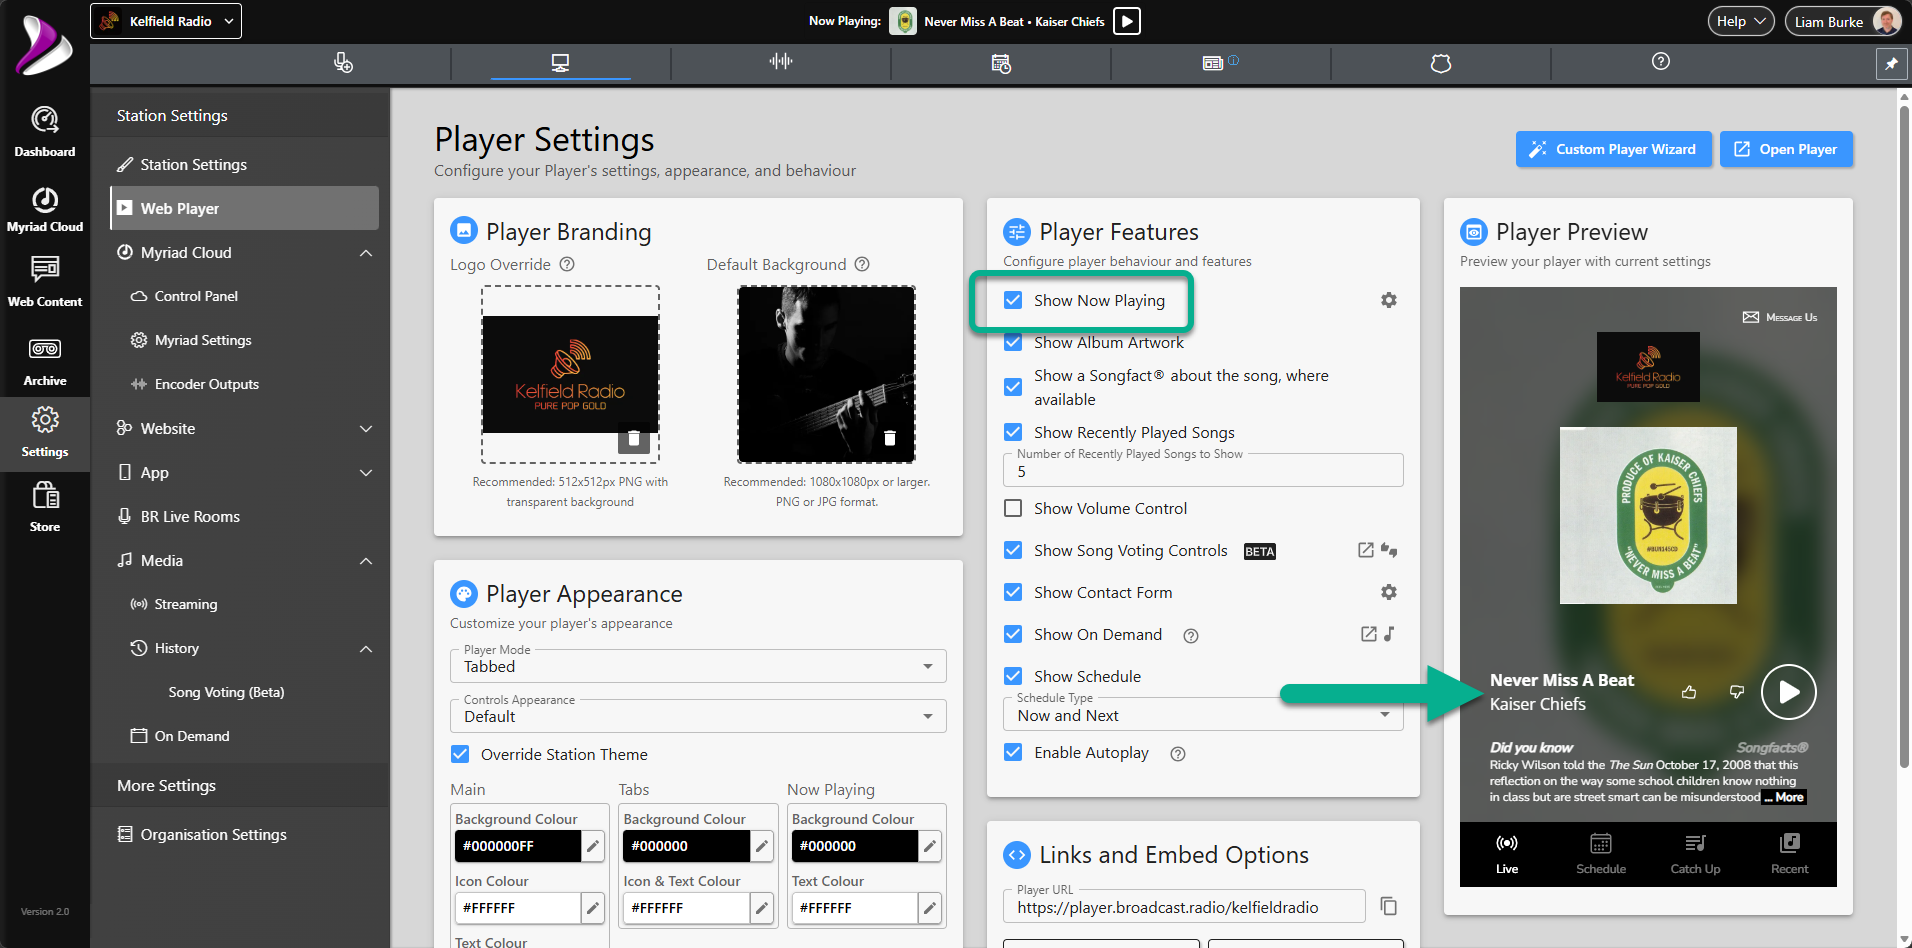Image resolution: width=1912 pixels, height=948 pixels.
Task: Delete the logo override image
Action: click(633, 438)
